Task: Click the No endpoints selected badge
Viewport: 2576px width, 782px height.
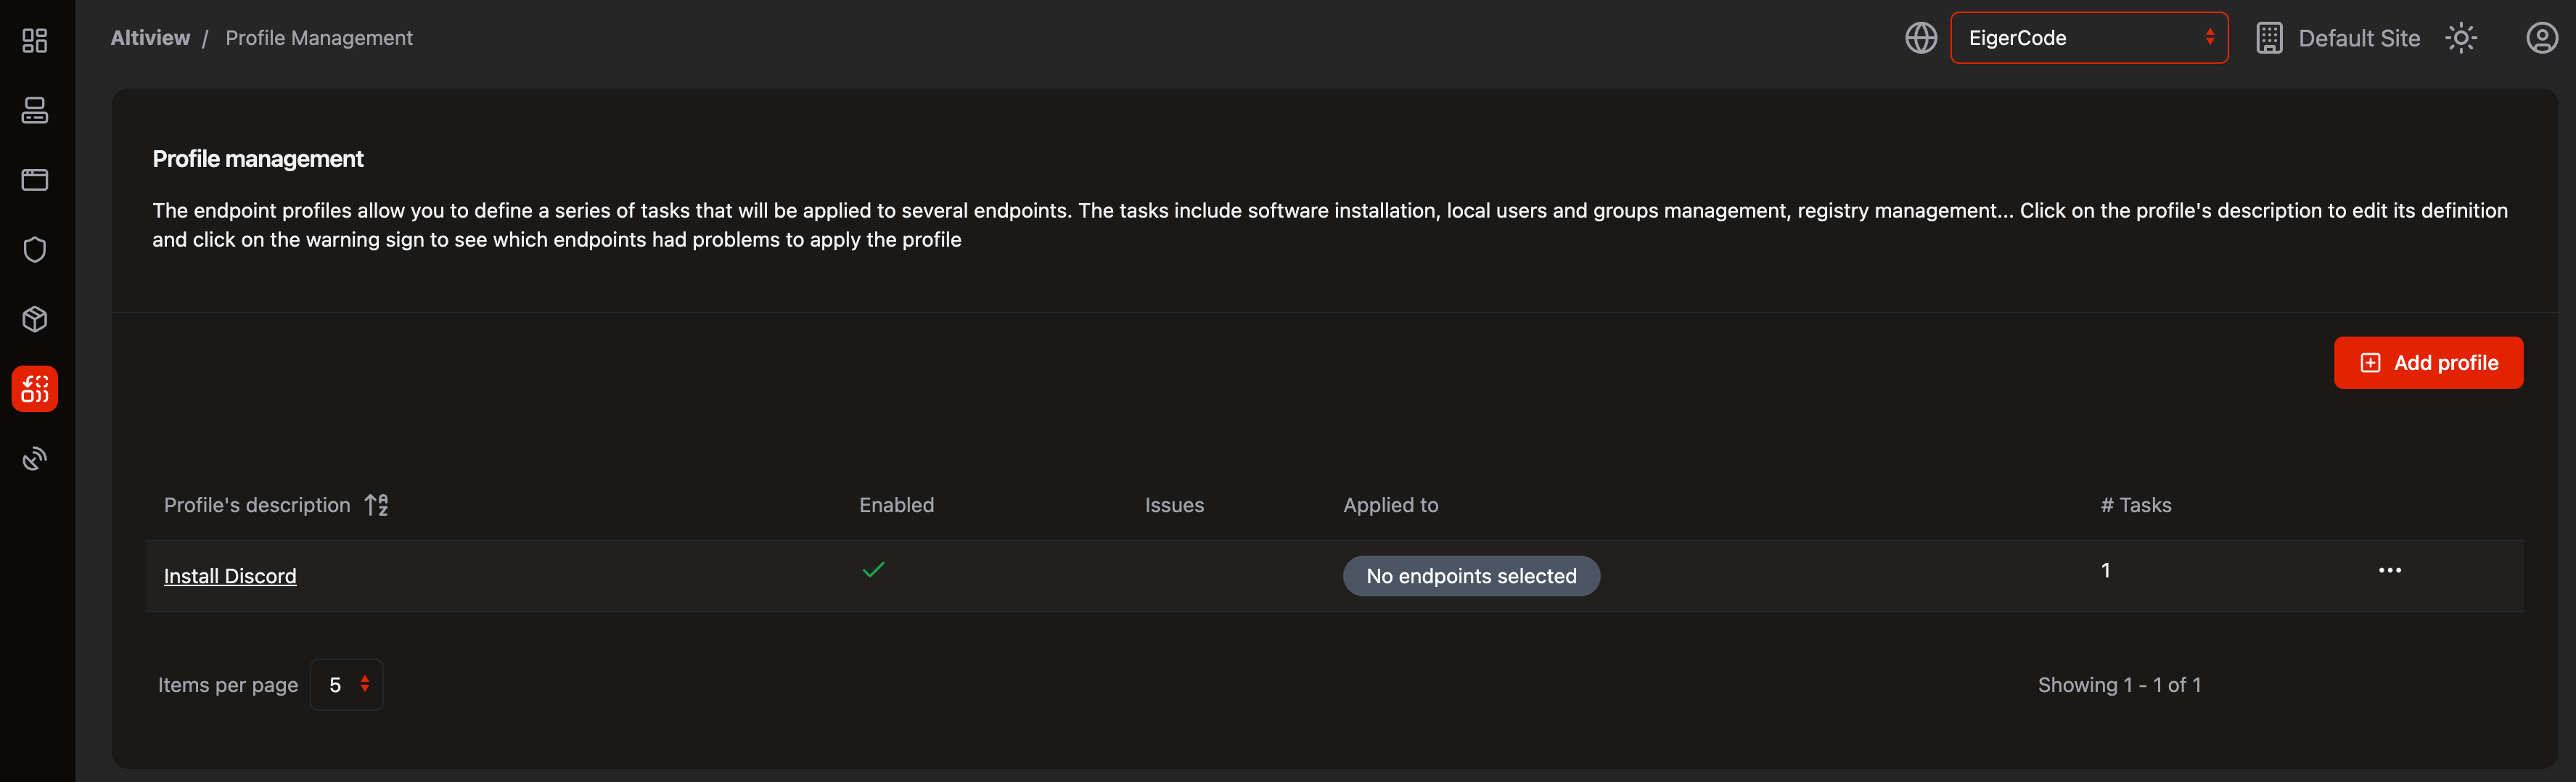Action: click(1470, 576)
